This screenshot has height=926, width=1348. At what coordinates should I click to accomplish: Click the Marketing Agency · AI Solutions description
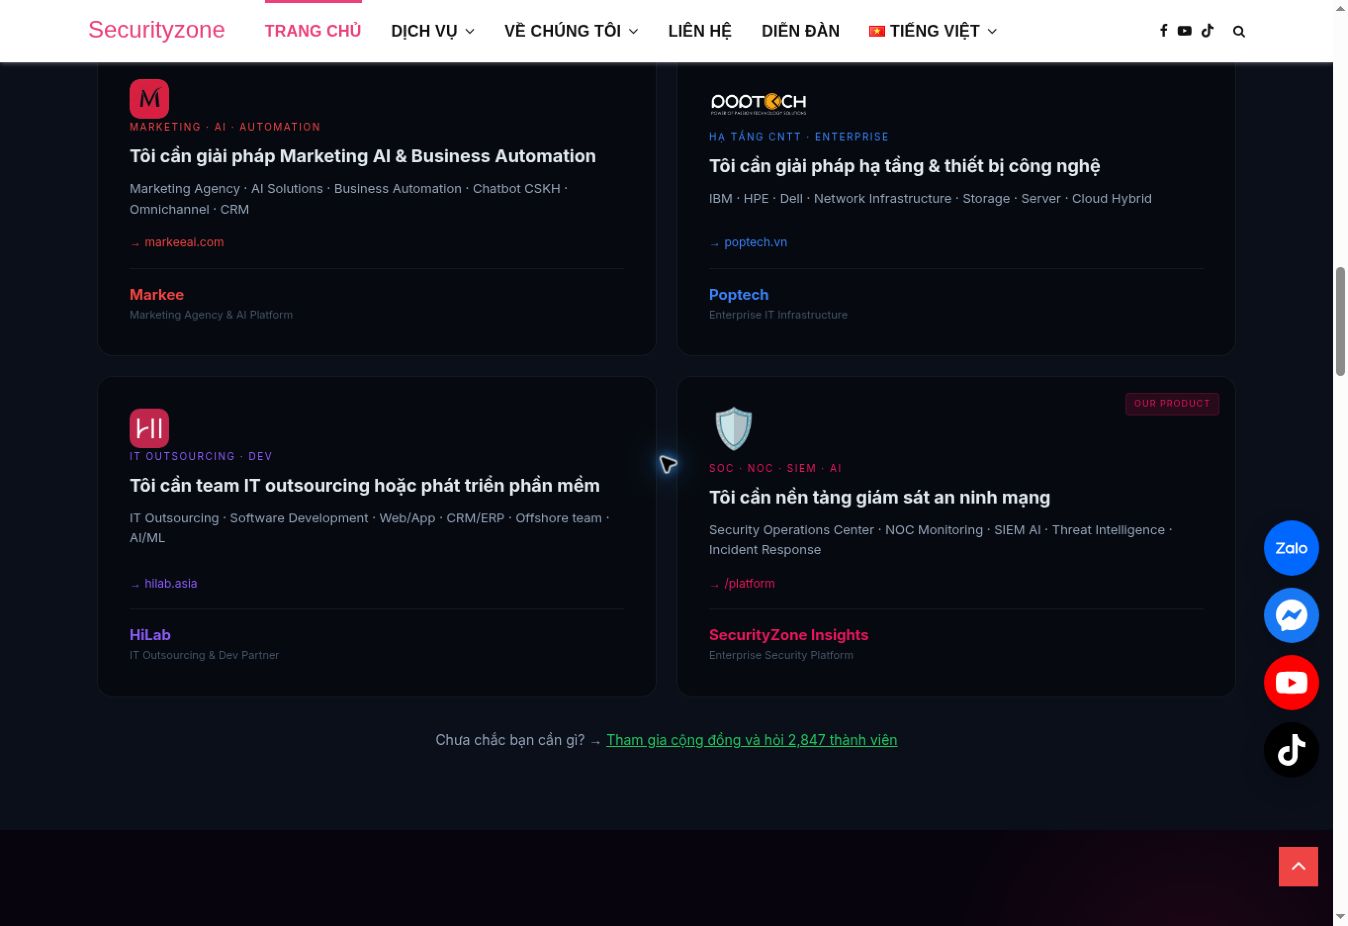click(x=349, y=199)
